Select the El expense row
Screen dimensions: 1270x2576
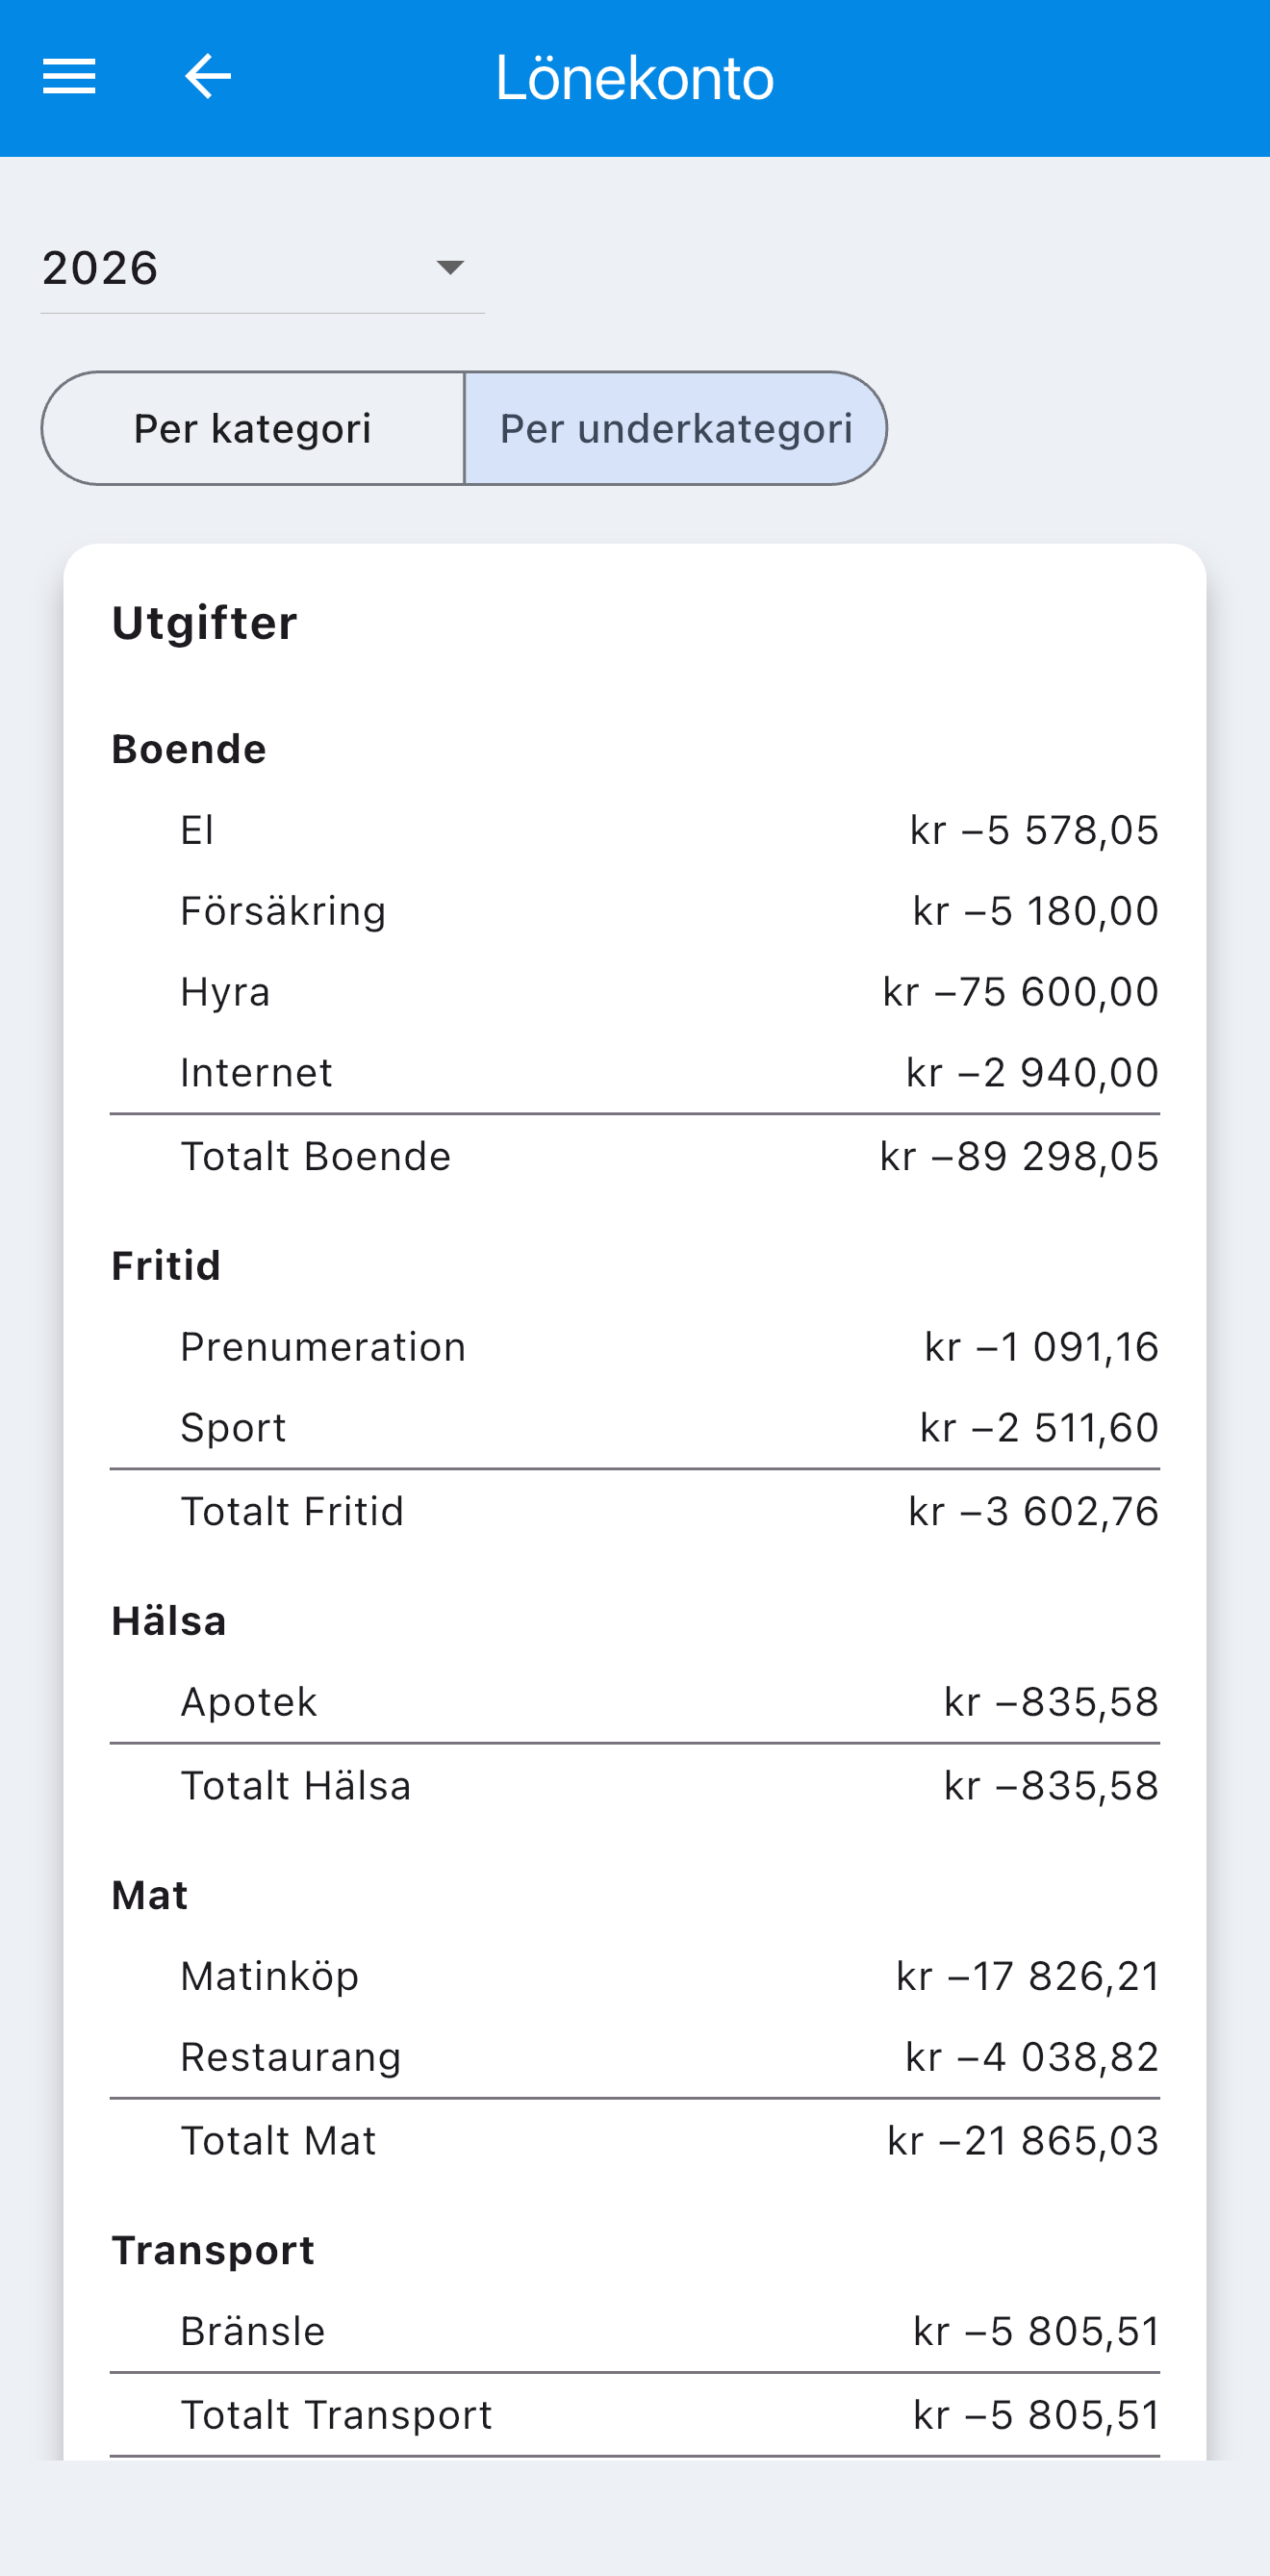(x=635, y=830)
